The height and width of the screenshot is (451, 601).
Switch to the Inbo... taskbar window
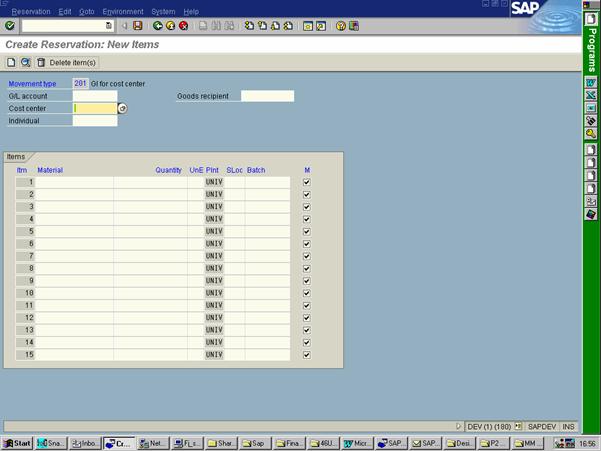(x=85, y=443)
